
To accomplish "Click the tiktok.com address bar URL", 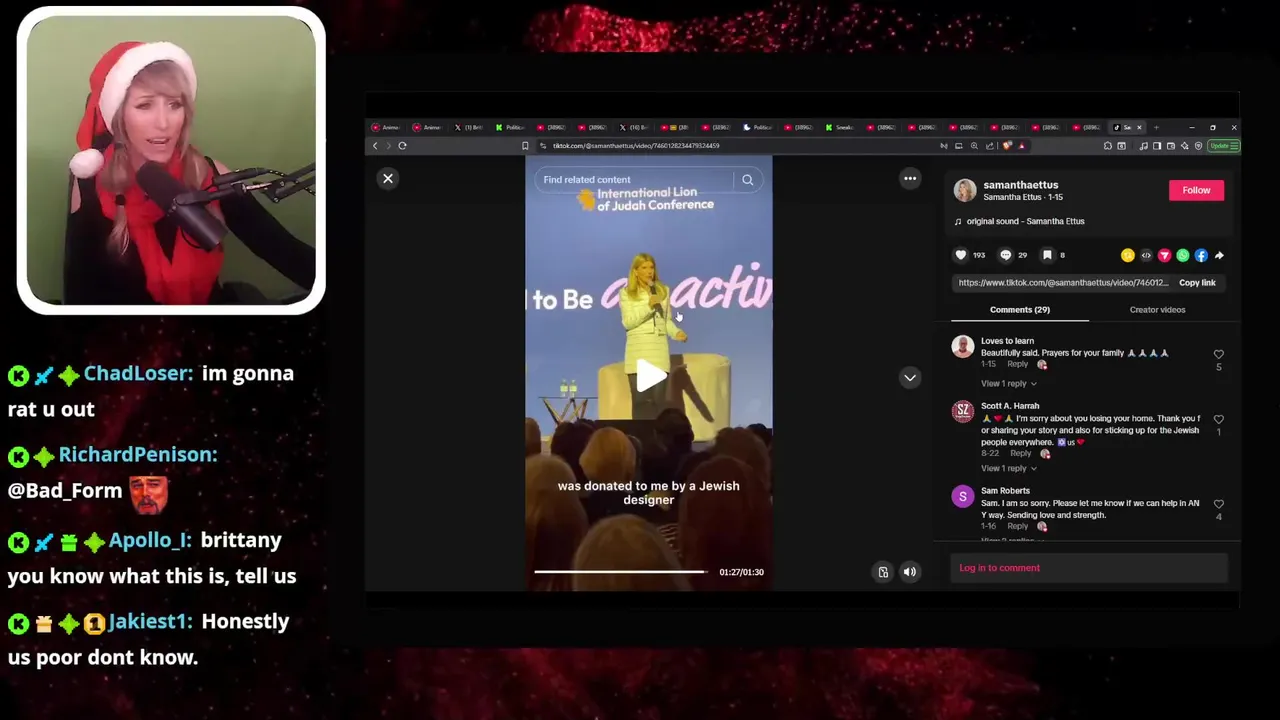I will click(636, 146).
